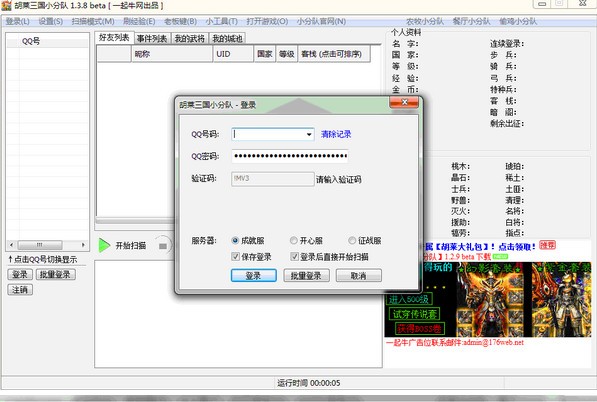This screenshot has height=402, width=597.
Task: Select the 征战服 server radio button
Action: coord(352,241)
